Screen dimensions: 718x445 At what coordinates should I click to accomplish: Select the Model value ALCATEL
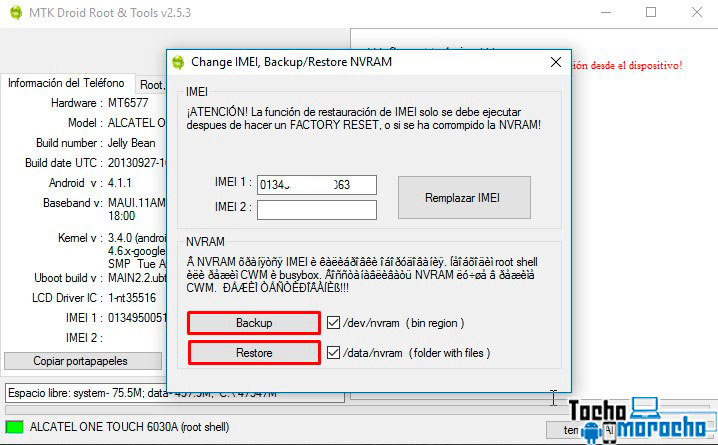click(136, 123)
